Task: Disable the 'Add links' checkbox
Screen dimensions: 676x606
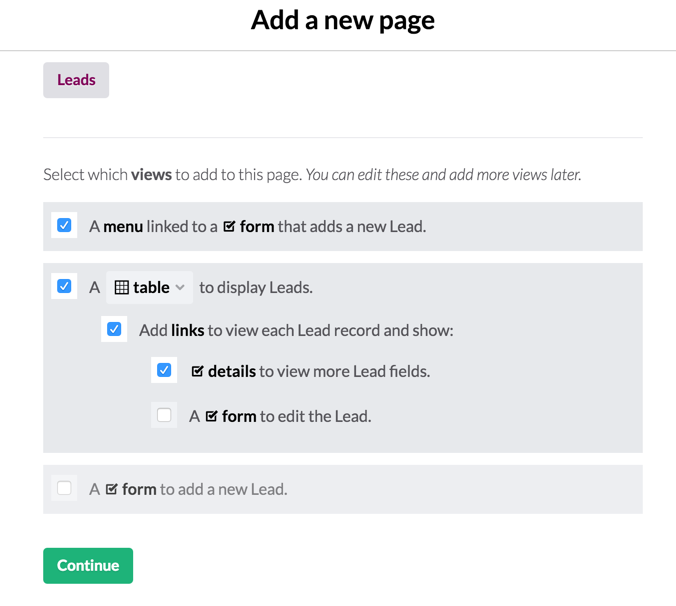Action: click(114, 329)
